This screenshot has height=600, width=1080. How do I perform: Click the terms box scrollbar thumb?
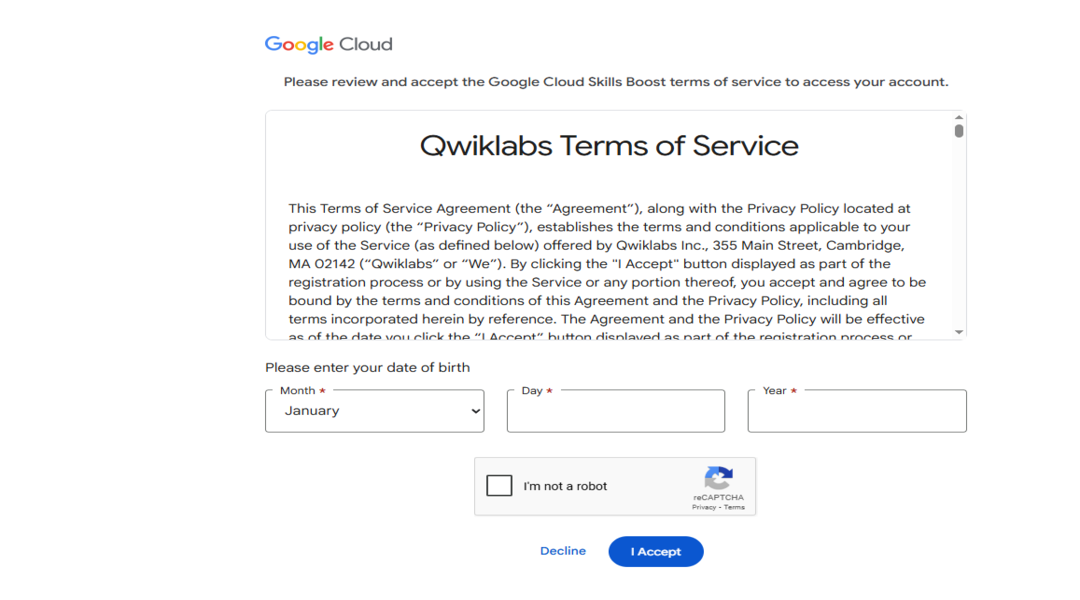click(x=959, y=131)
